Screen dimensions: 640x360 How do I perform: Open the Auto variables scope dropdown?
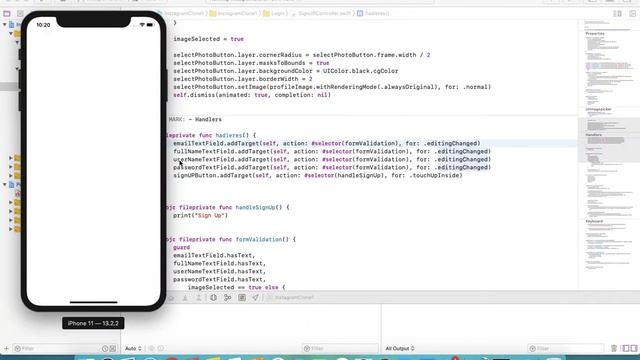coord(133,349)
